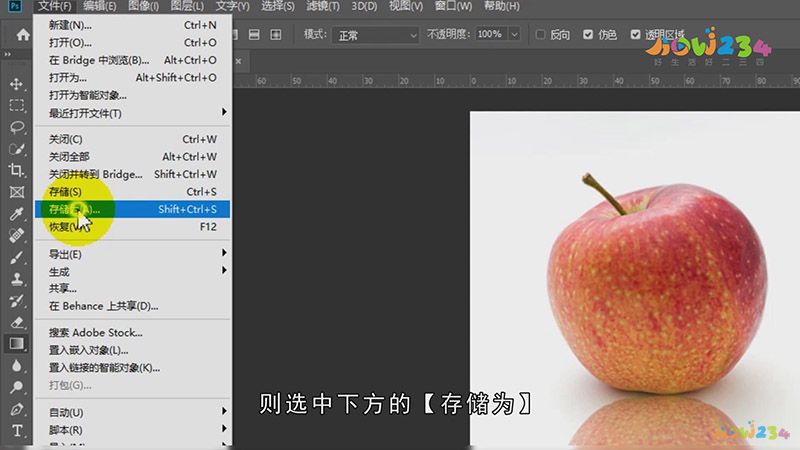Choose 存储(S) menu entry
Viewport: 800px width, 450px height.
(132, 191)
